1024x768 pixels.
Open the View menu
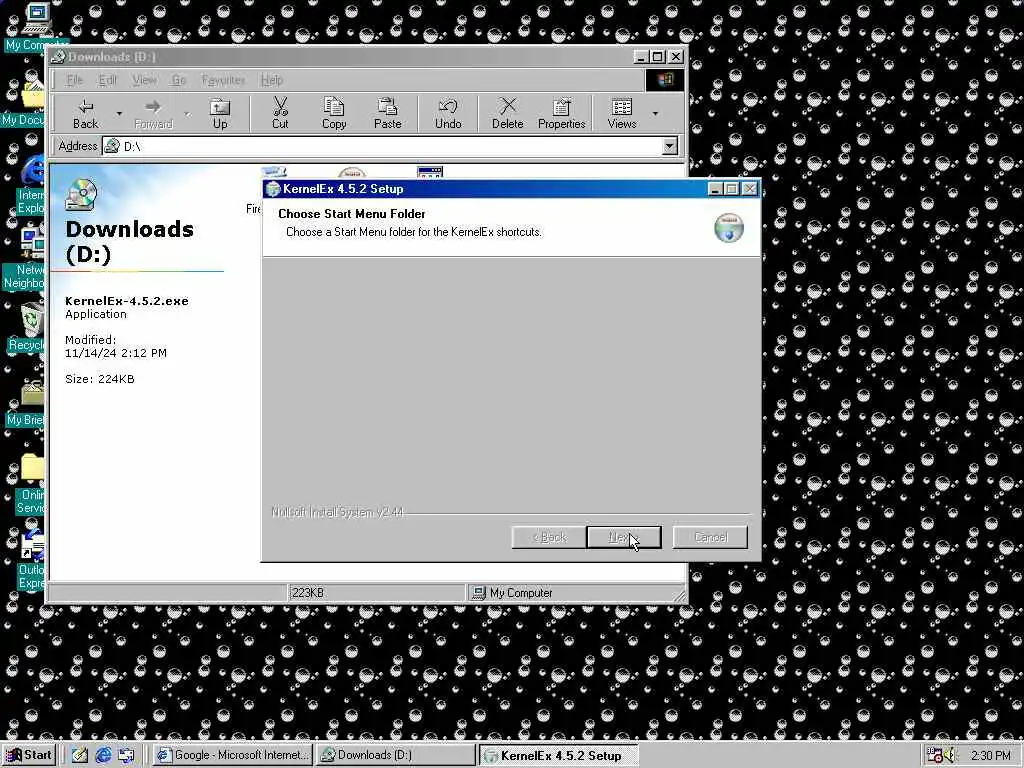click(x=144, y=80)
